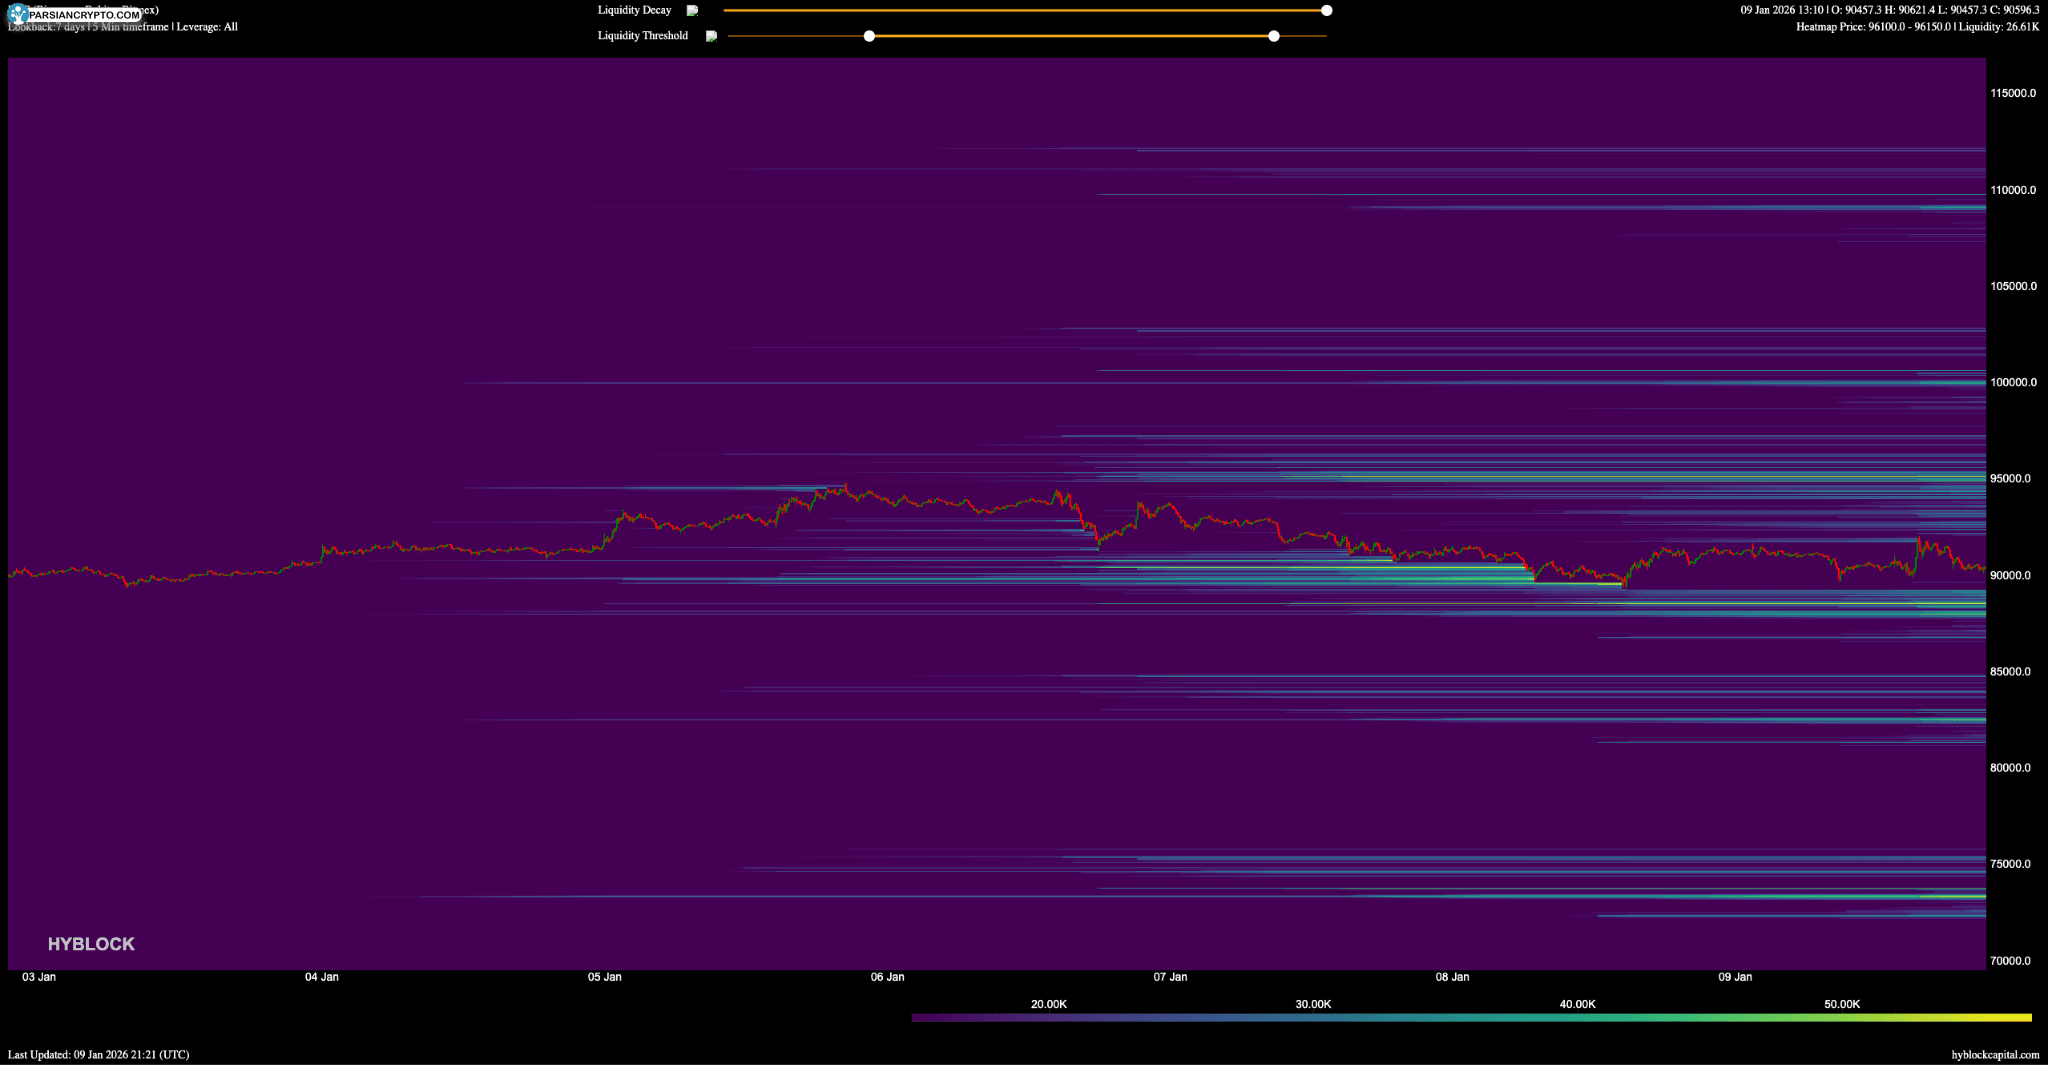Click the 'Last Updated' timestamp text
This screenshot has width=2048, height=1065.
coord(99,1054)
